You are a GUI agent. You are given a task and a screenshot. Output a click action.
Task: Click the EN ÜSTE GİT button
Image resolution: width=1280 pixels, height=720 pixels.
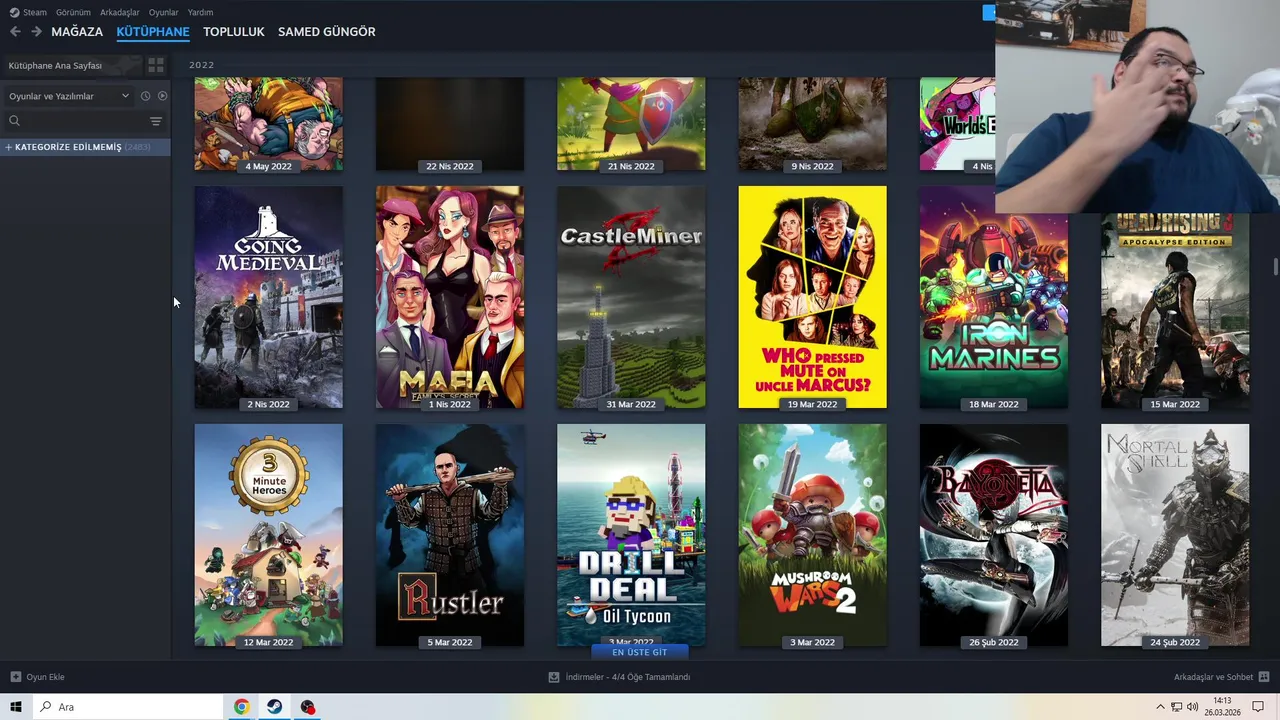pos(639,652)
